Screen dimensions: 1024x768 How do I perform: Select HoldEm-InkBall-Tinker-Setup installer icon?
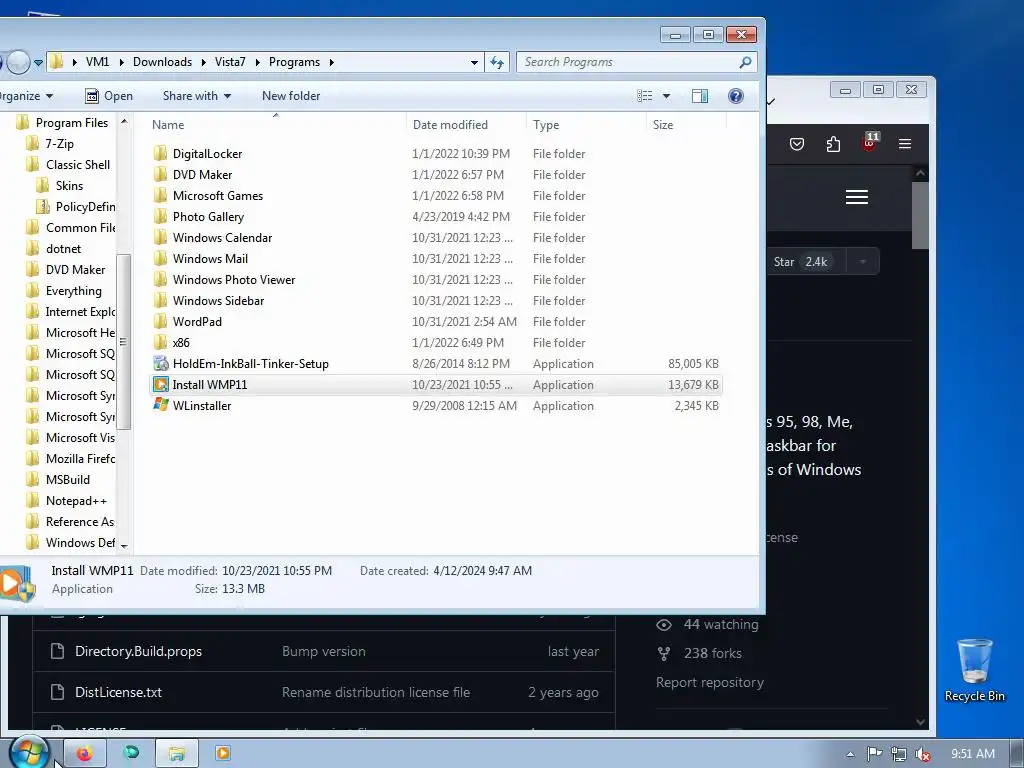pos(161,363)
